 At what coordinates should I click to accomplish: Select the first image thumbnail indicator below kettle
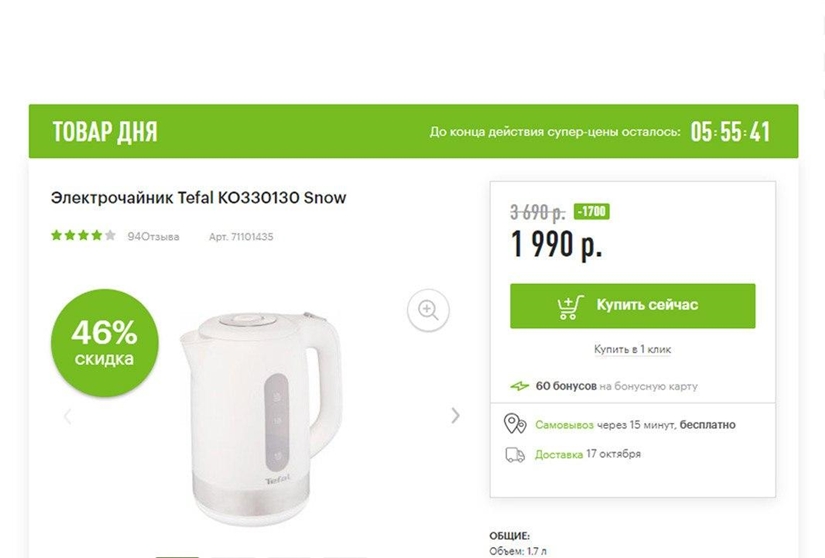point(177,555)
